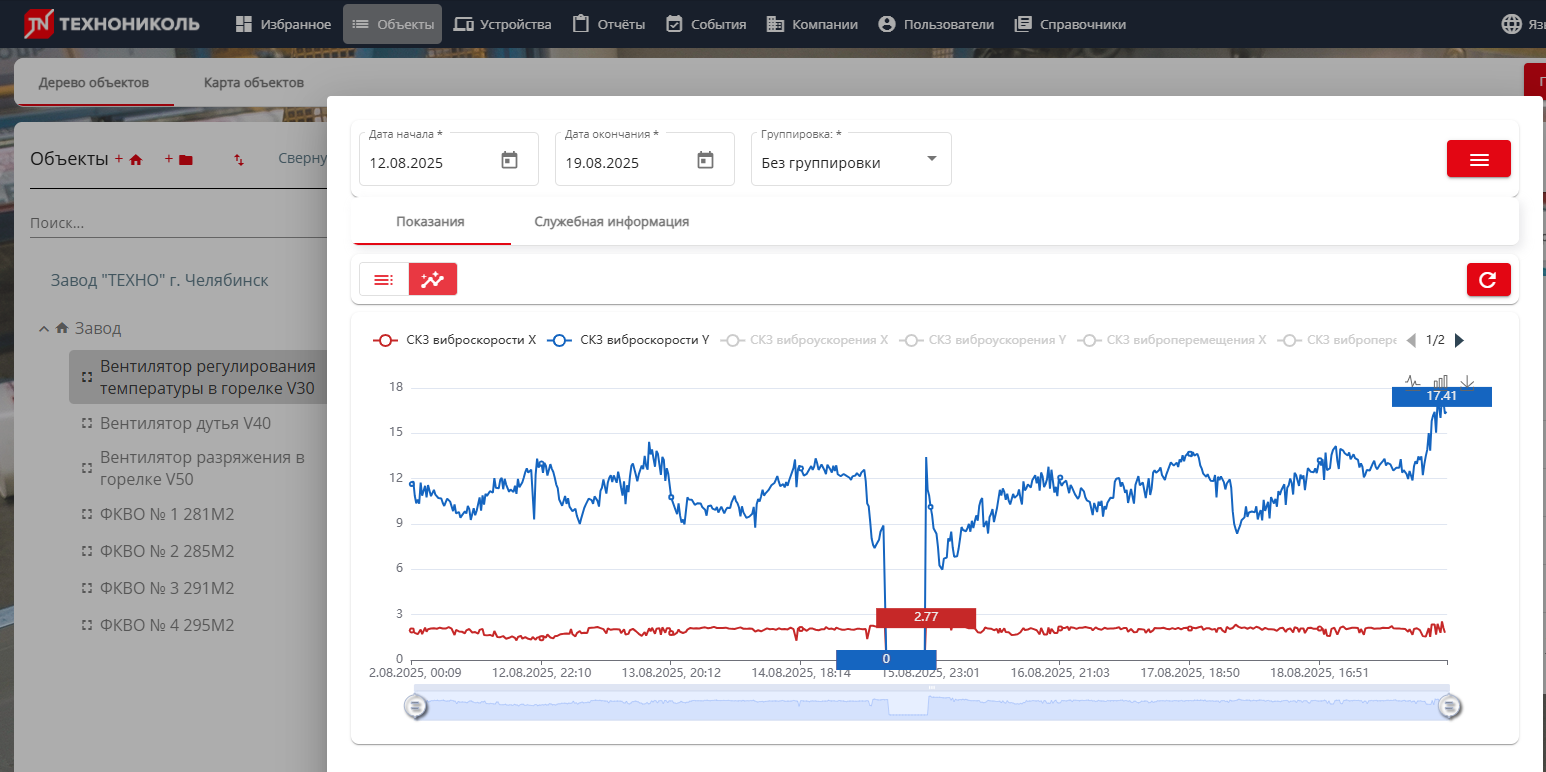This screenshot has height=772, width=1546.
Task: Switch to chart view with red graph button
Action: [432, 280]
